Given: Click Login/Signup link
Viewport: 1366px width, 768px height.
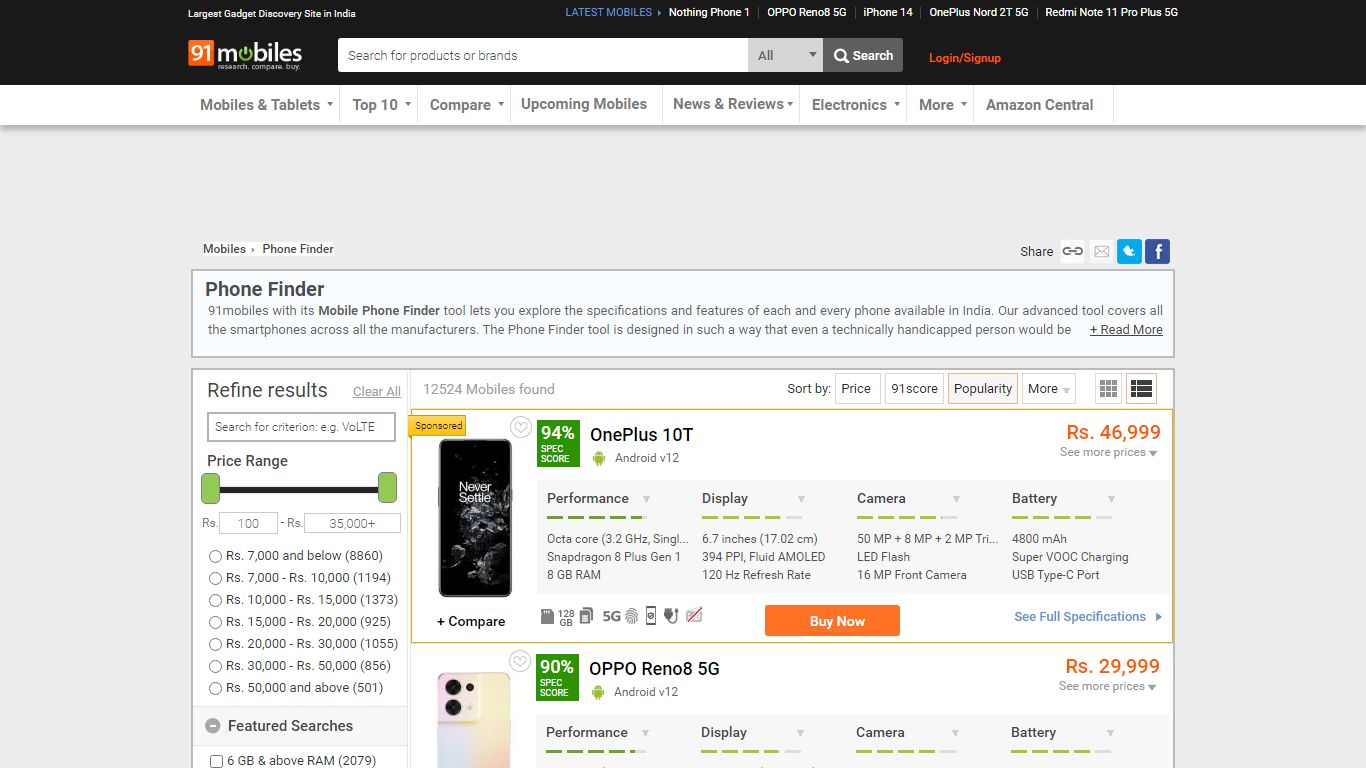Looking at the screenshot, I should 965,58.
